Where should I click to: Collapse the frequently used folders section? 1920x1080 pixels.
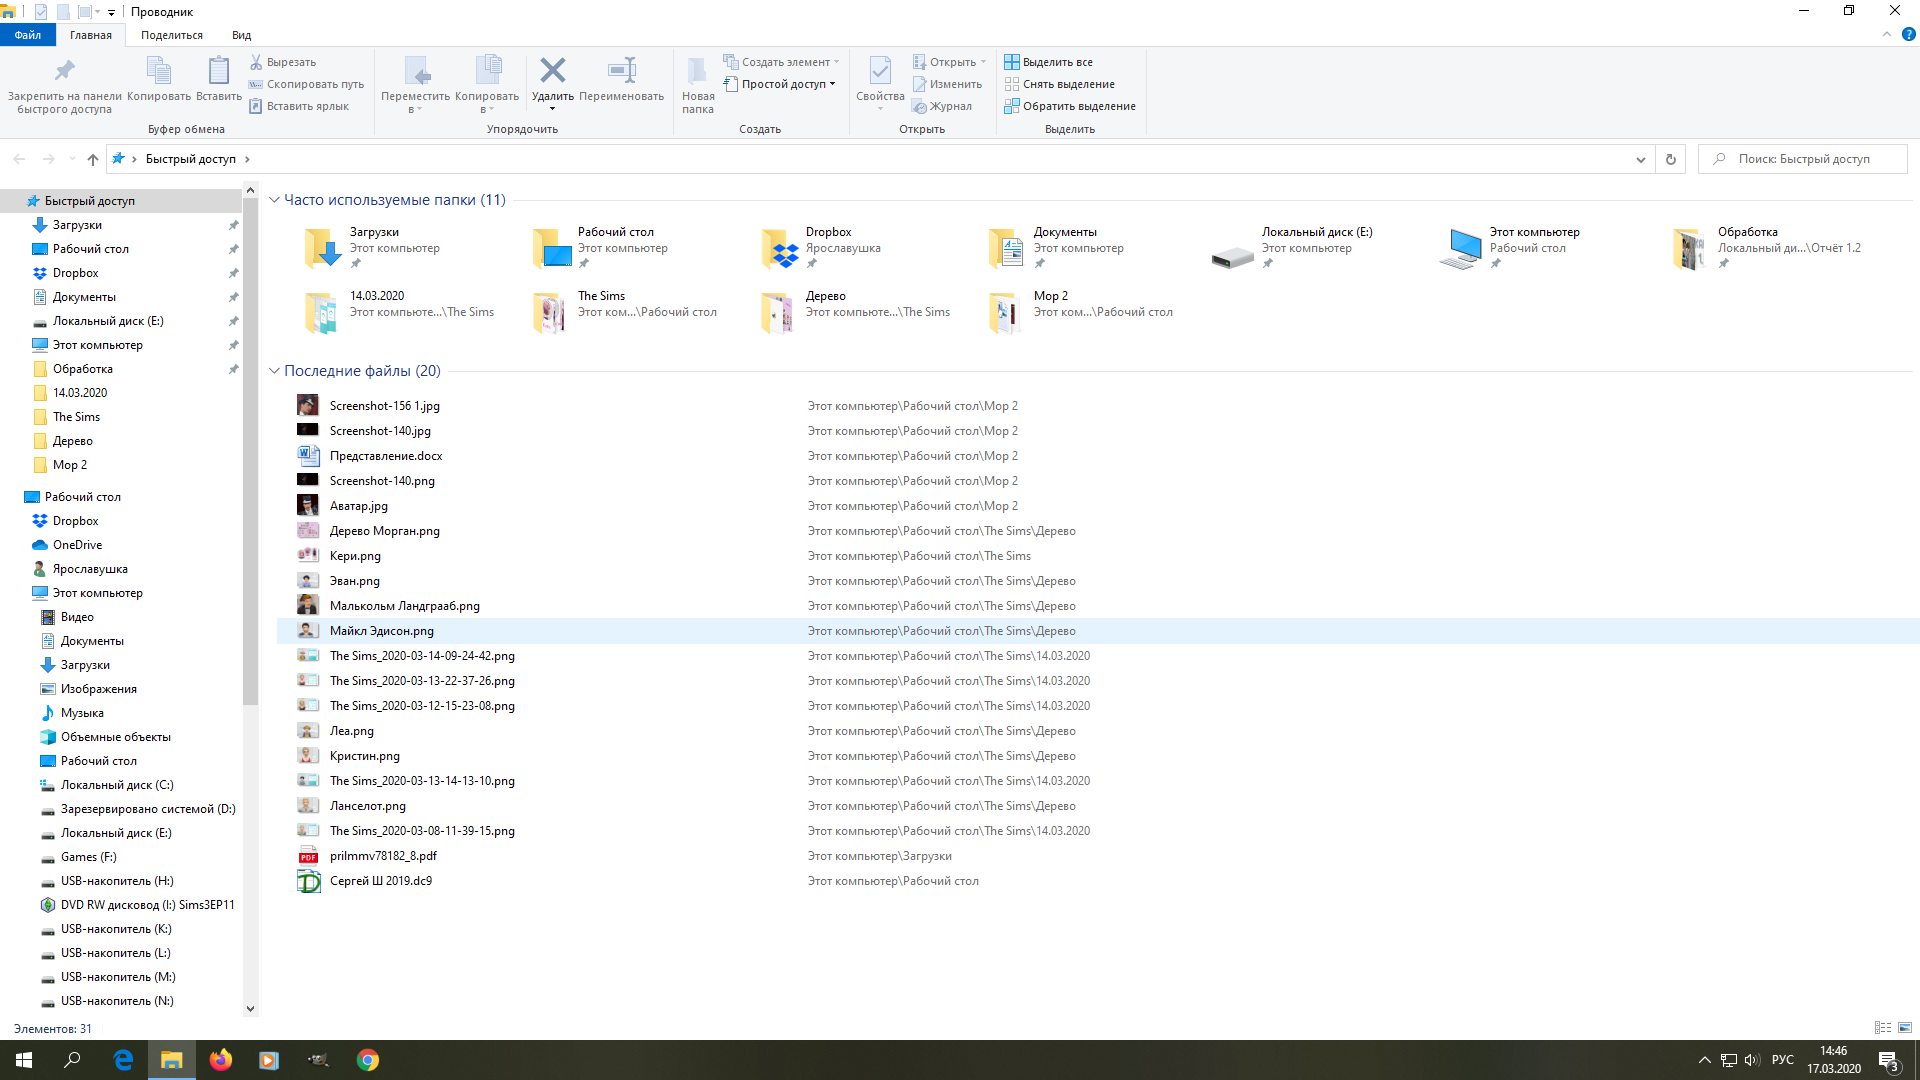(275, 200)
